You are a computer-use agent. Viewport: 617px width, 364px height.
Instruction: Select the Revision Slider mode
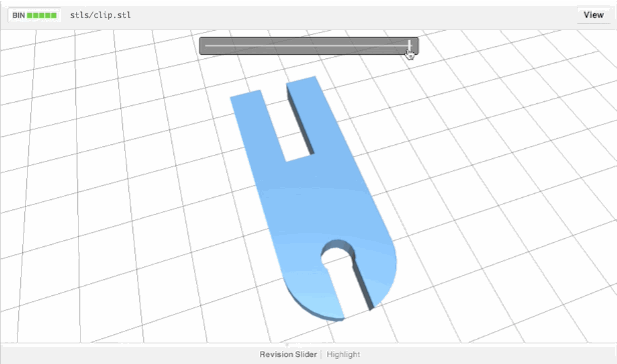point(288,354)
